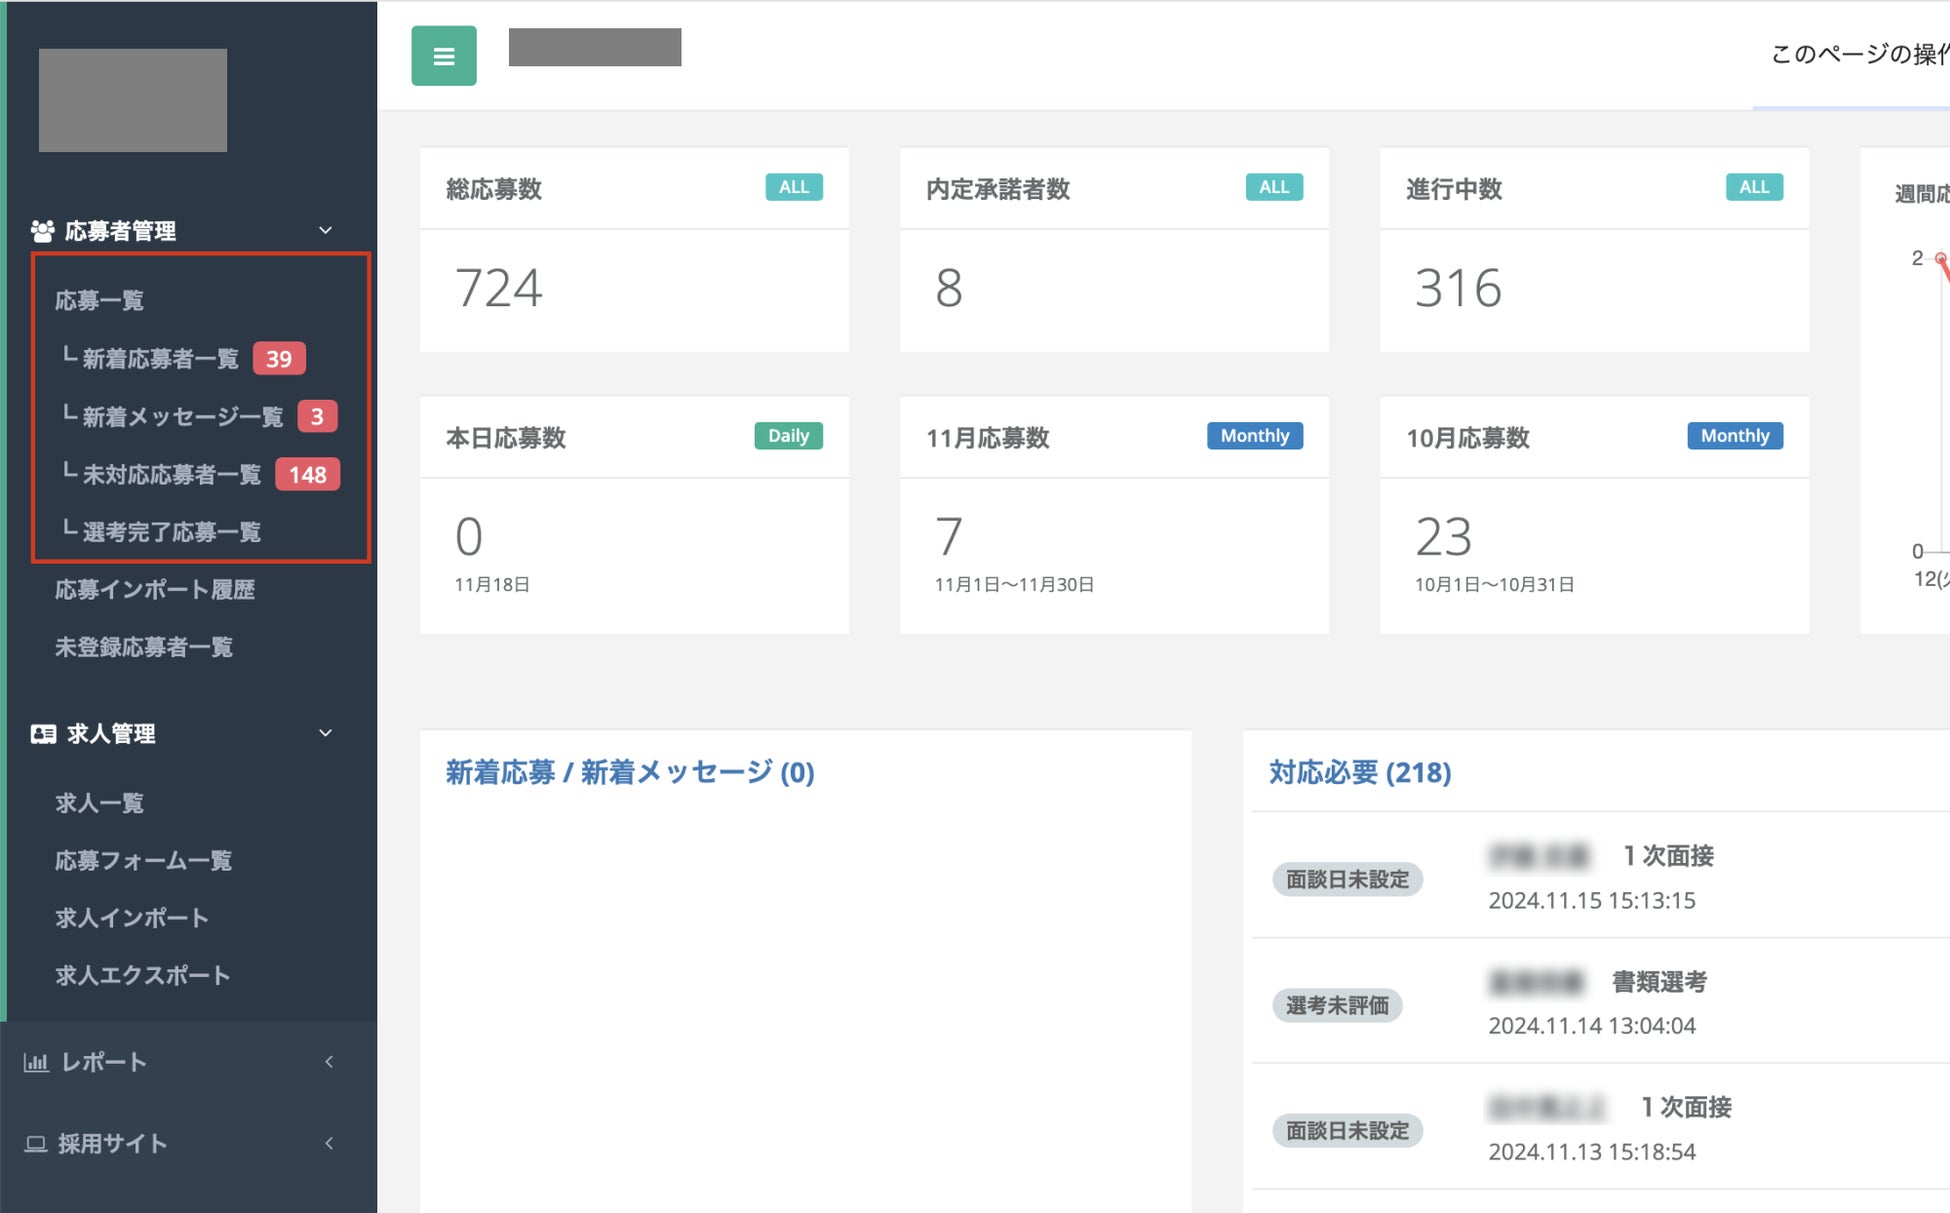This screenshot has width=1950, height=1213.
Task: Click 新着応募 / 新着メッセージ (0) heading link
Action: tap(629, 772)
